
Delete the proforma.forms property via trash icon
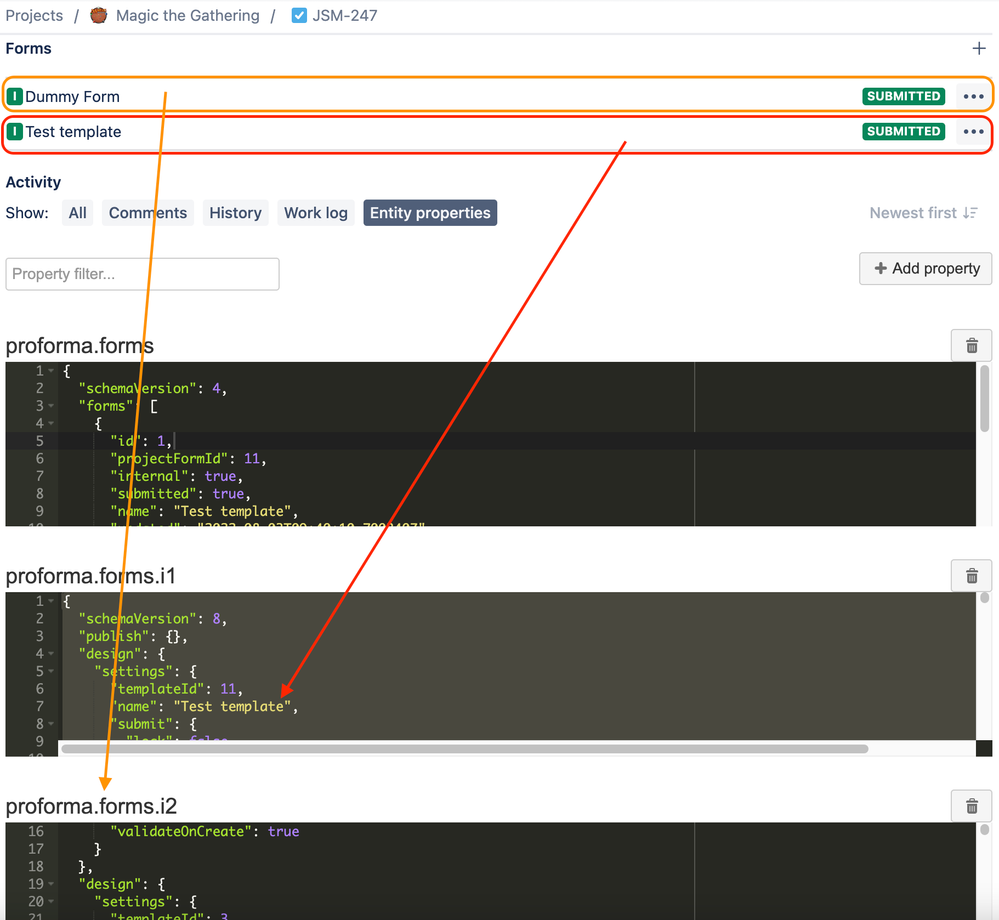coord(971,345)
